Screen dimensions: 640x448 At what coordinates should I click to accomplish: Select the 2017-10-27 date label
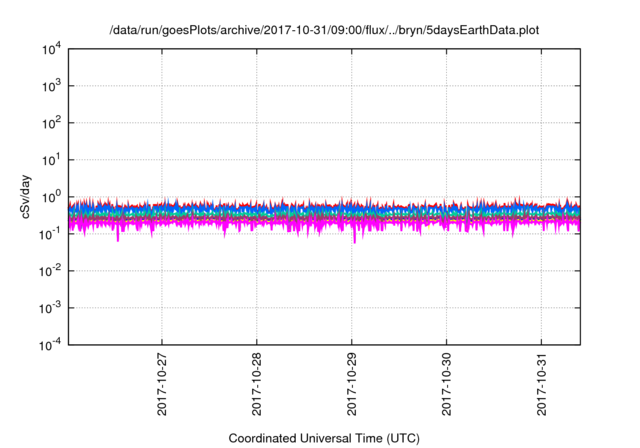tap(162, 384)
